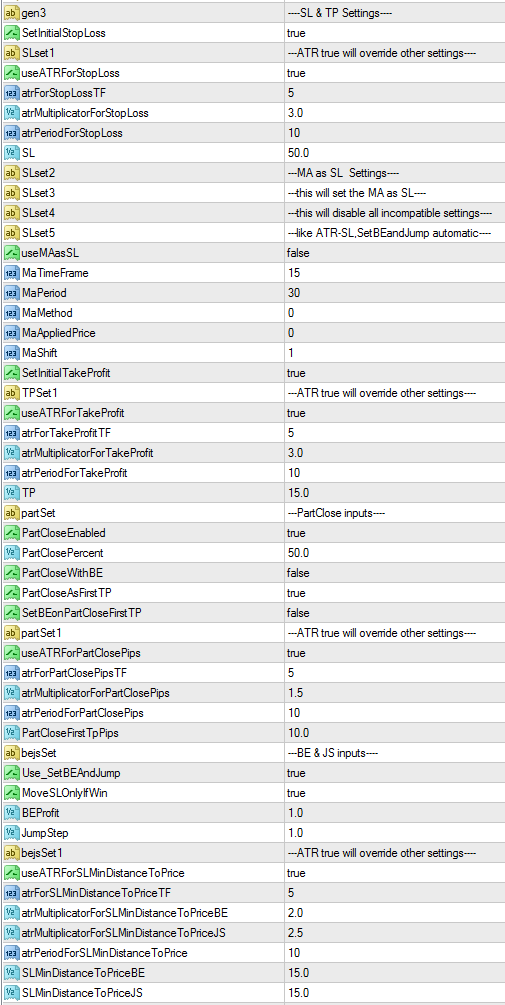
Task: Select the useATRForStopLoss true value
Action: click(296, 73)
